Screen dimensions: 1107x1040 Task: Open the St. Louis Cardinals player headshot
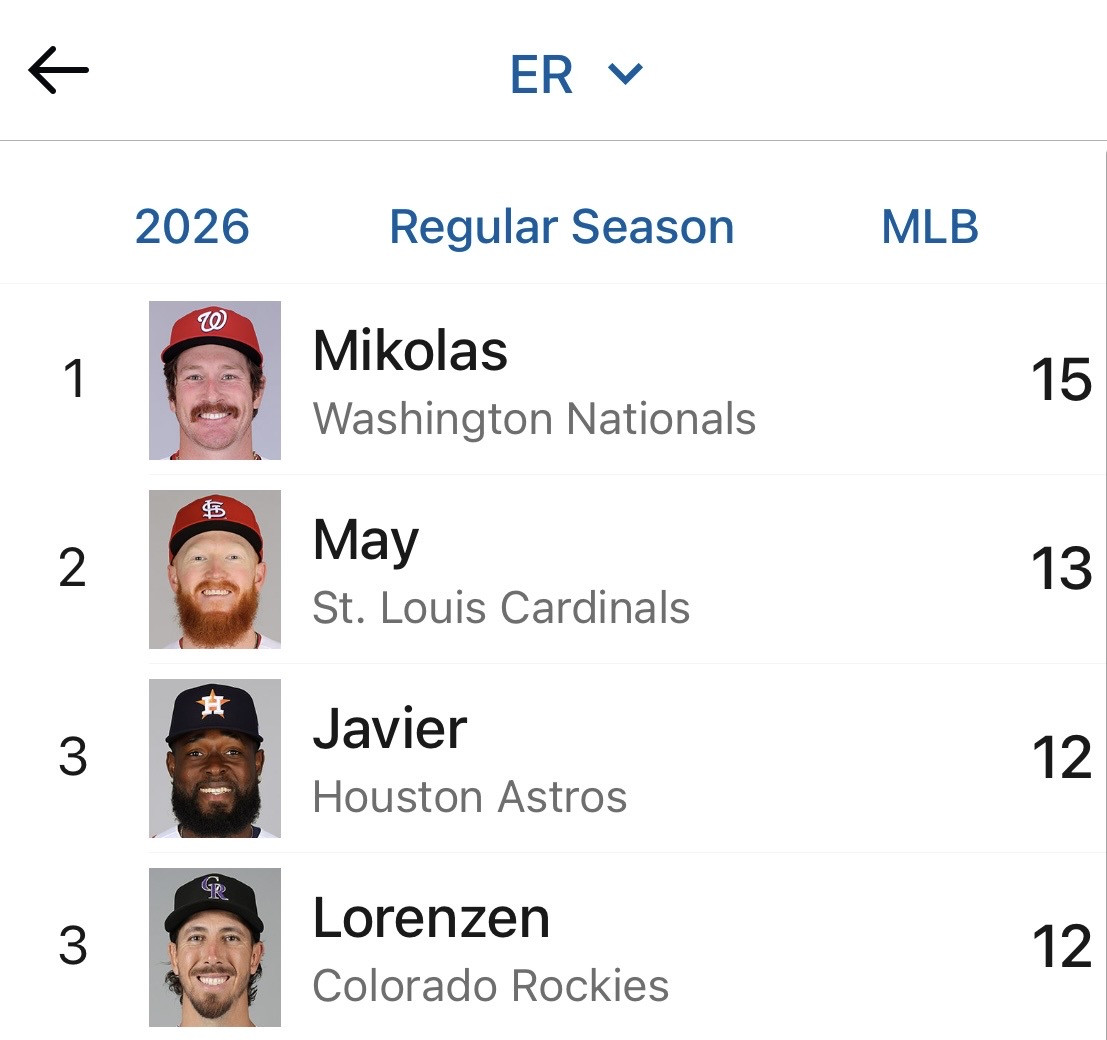tap(215, 569)
